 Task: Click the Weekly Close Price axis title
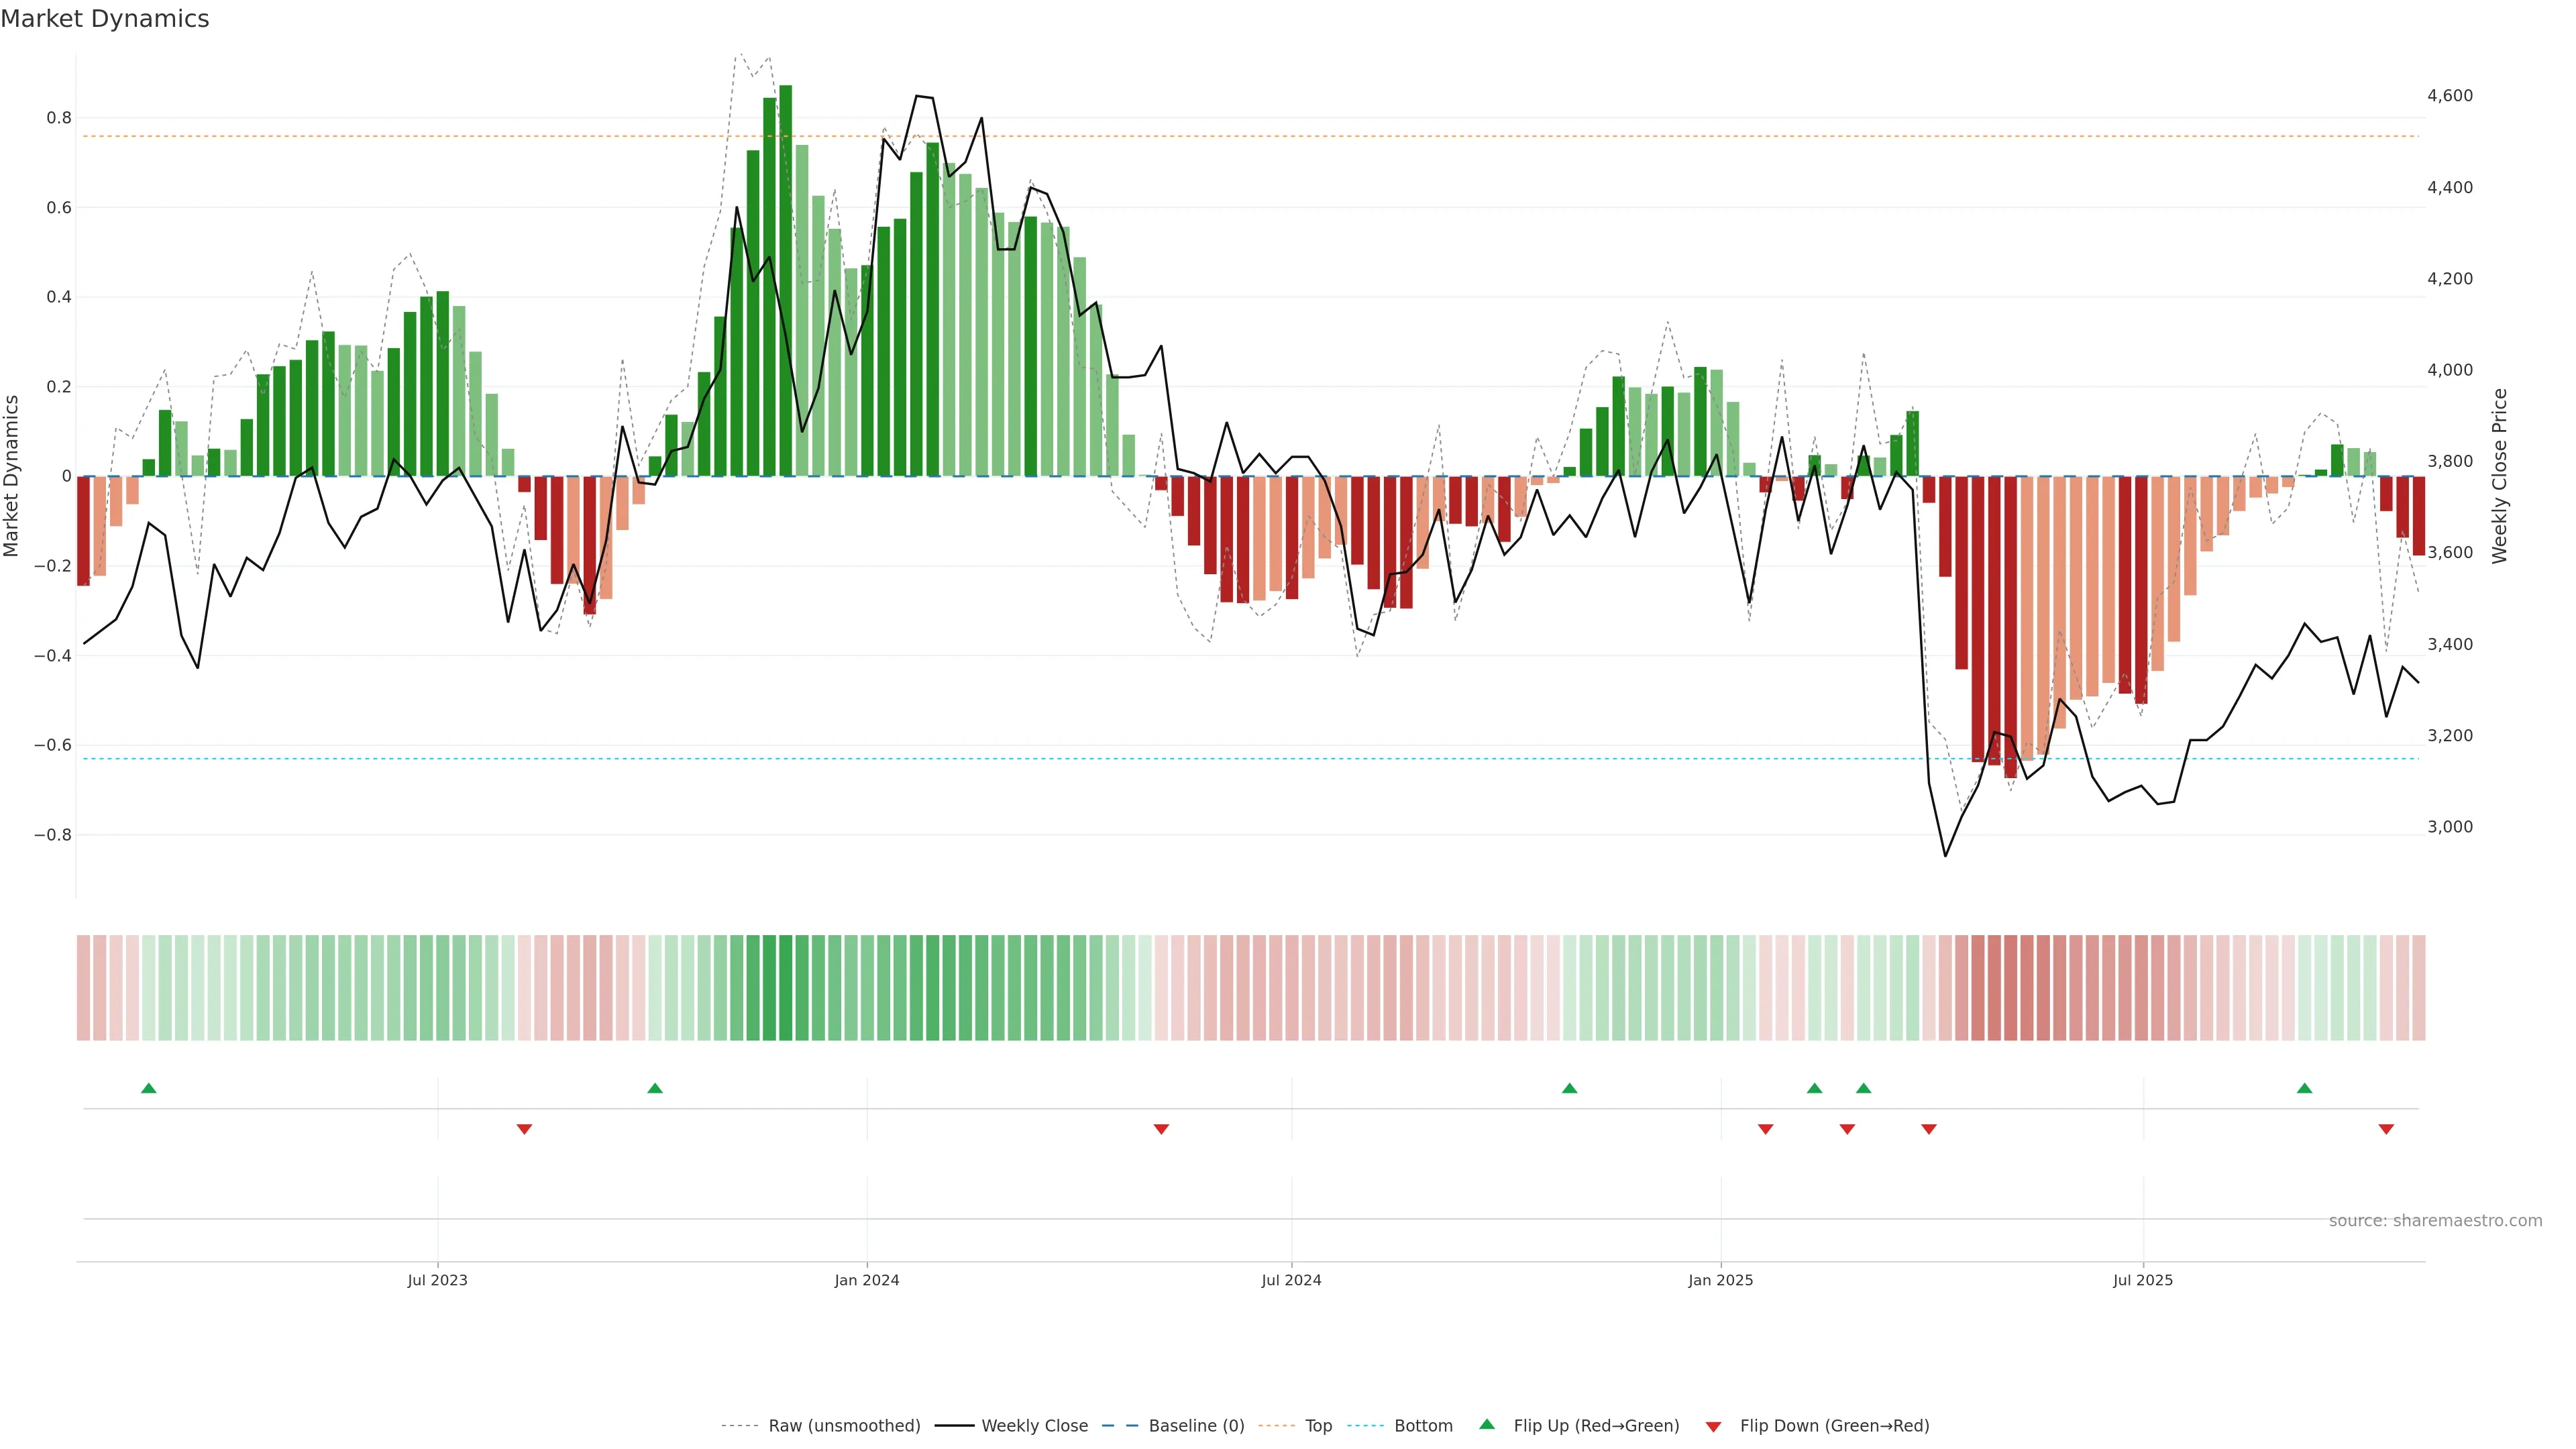(x=2499, y=476)
